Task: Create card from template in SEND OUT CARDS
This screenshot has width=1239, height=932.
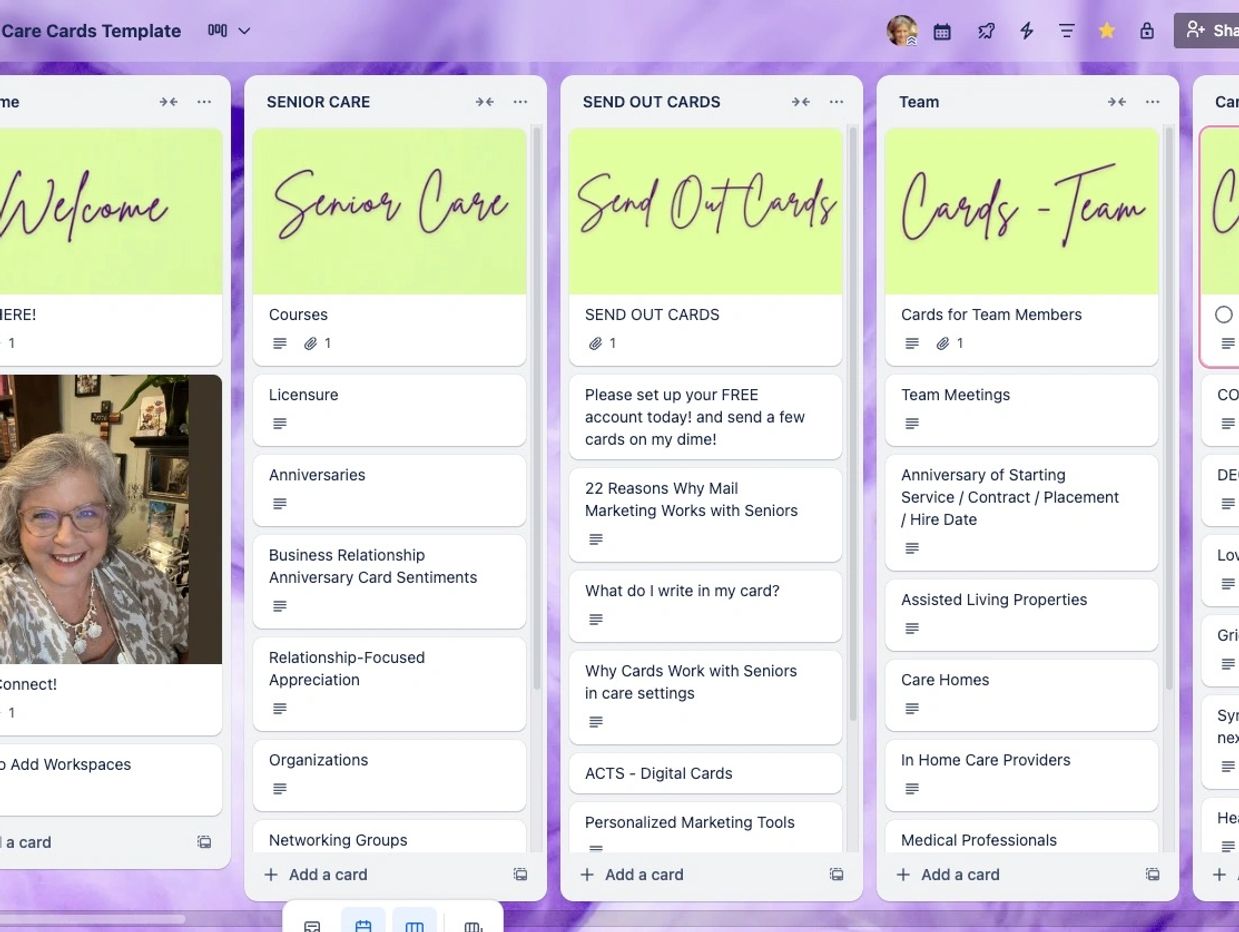Action: pyautogui.click(x=836, y=874)
